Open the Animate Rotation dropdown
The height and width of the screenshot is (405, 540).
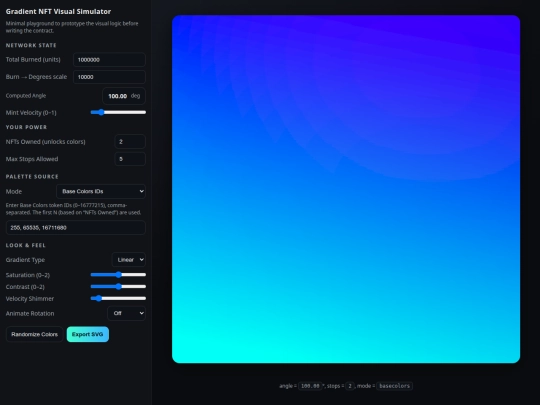pyautogui.click(x=126, y=313)
